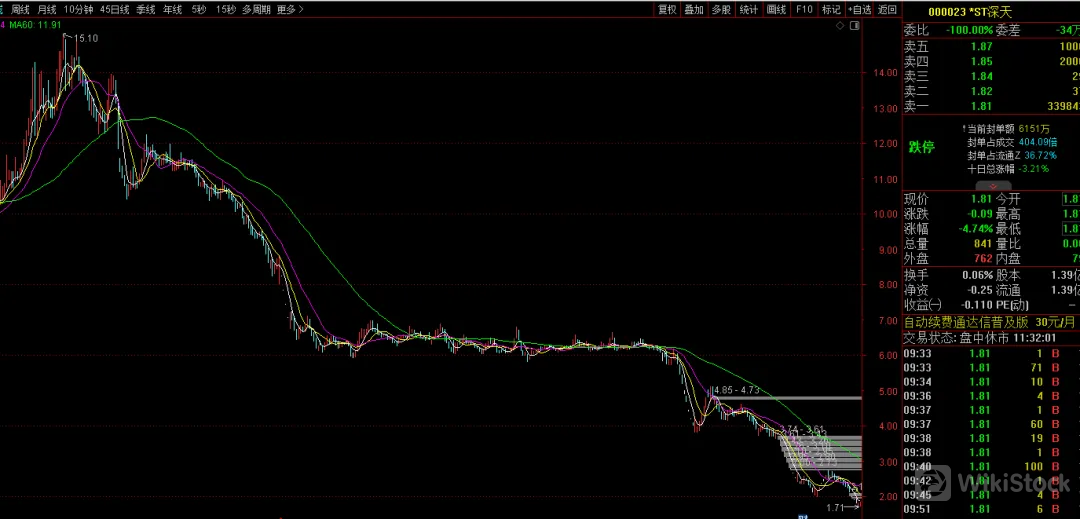Click the 自动续费通达信普及版 subscription link

(x=966, y=322)
